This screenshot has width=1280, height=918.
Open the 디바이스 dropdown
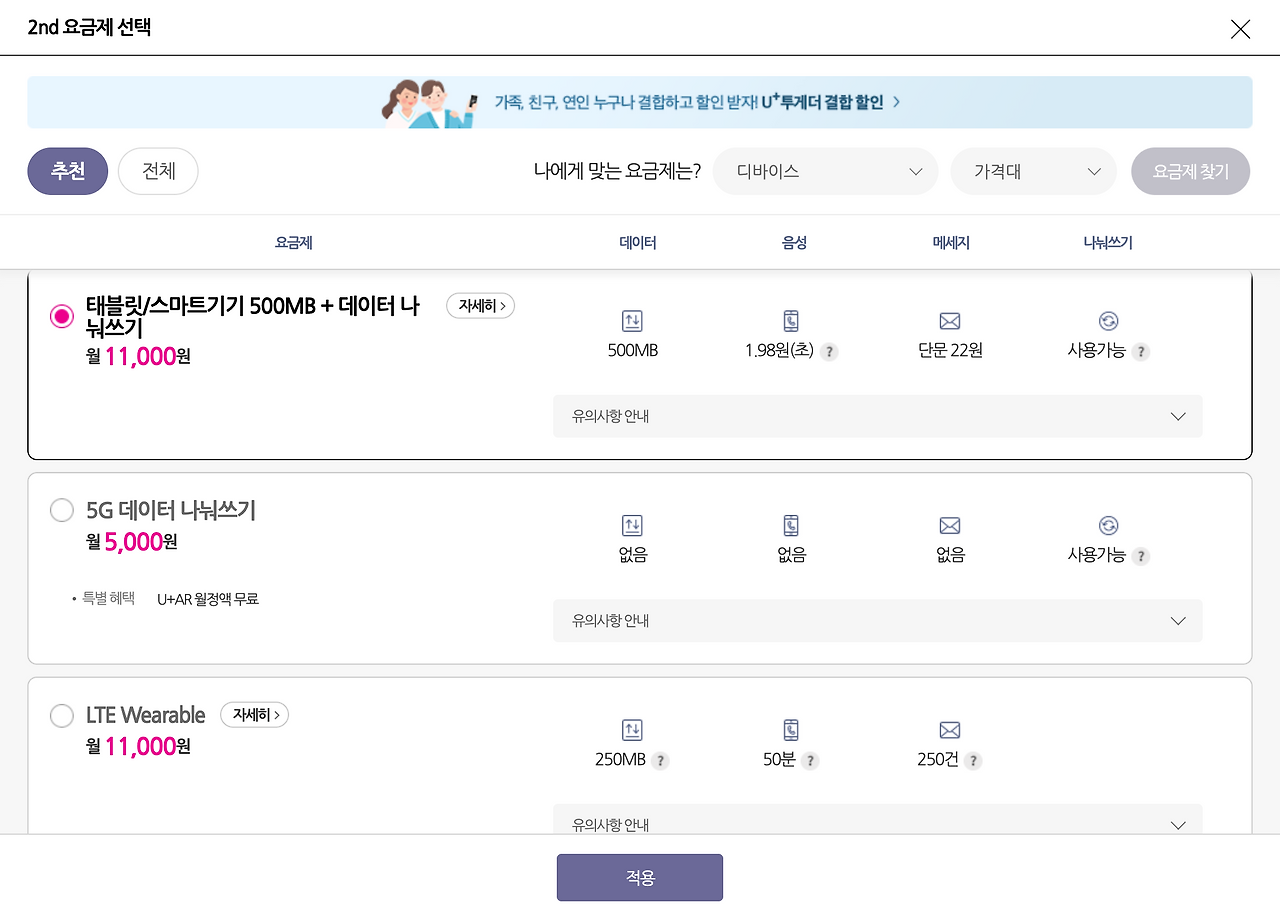825,171
